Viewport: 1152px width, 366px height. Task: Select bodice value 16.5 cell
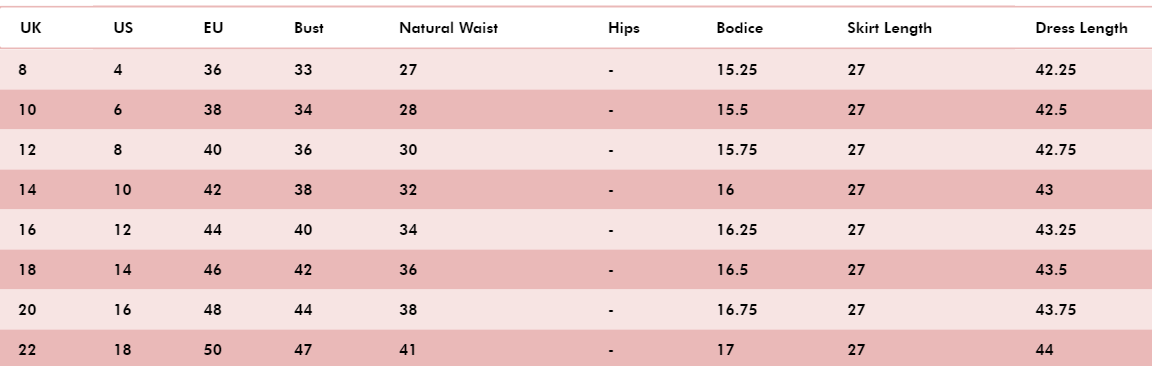732,270
